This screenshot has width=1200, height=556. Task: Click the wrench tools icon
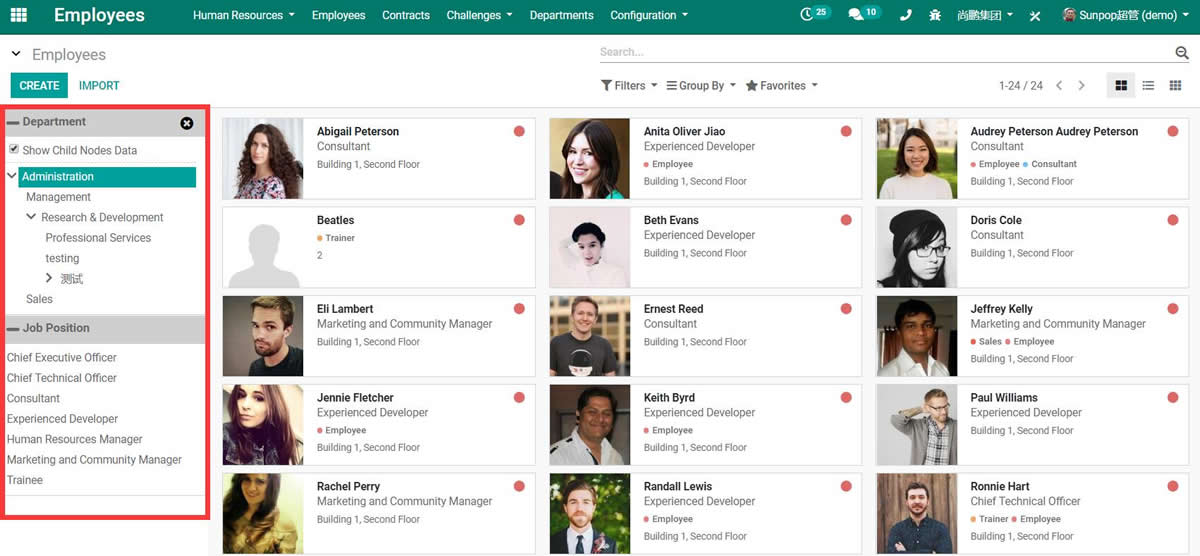(x=1035, y=16)
